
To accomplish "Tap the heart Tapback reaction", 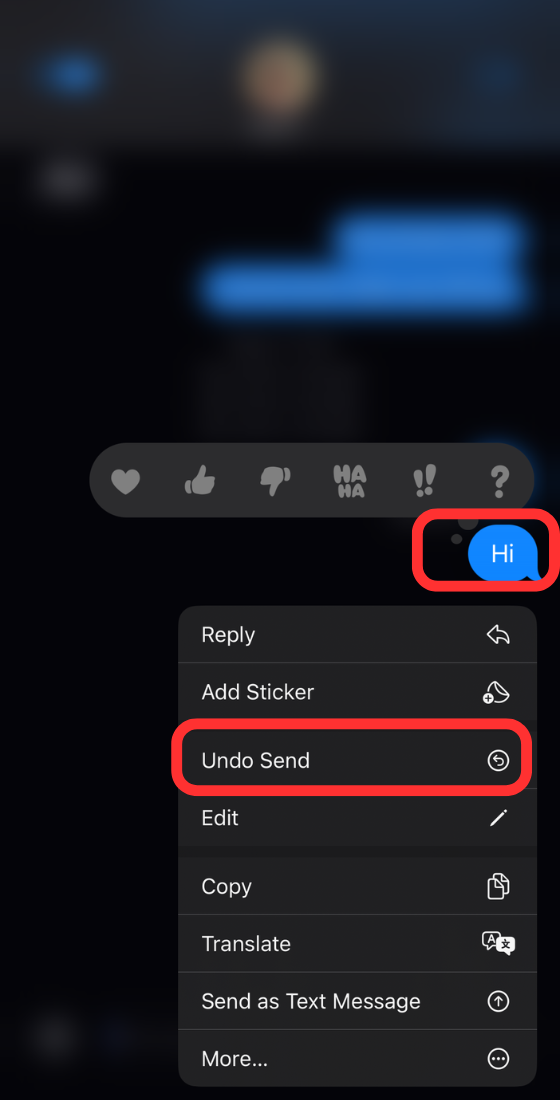I will 126,481.
